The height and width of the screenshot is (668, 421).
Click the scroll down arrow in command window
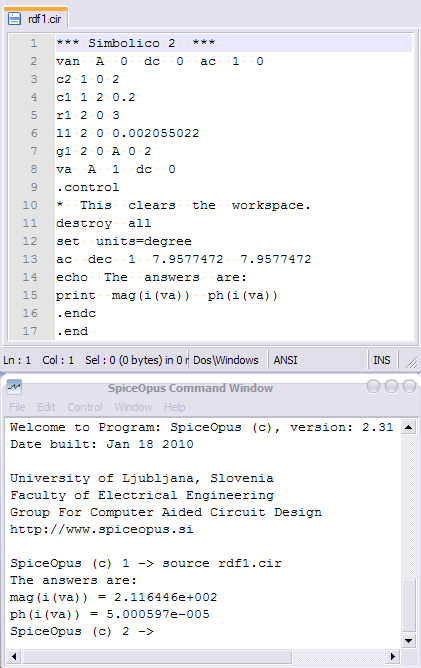click(408, 640)
